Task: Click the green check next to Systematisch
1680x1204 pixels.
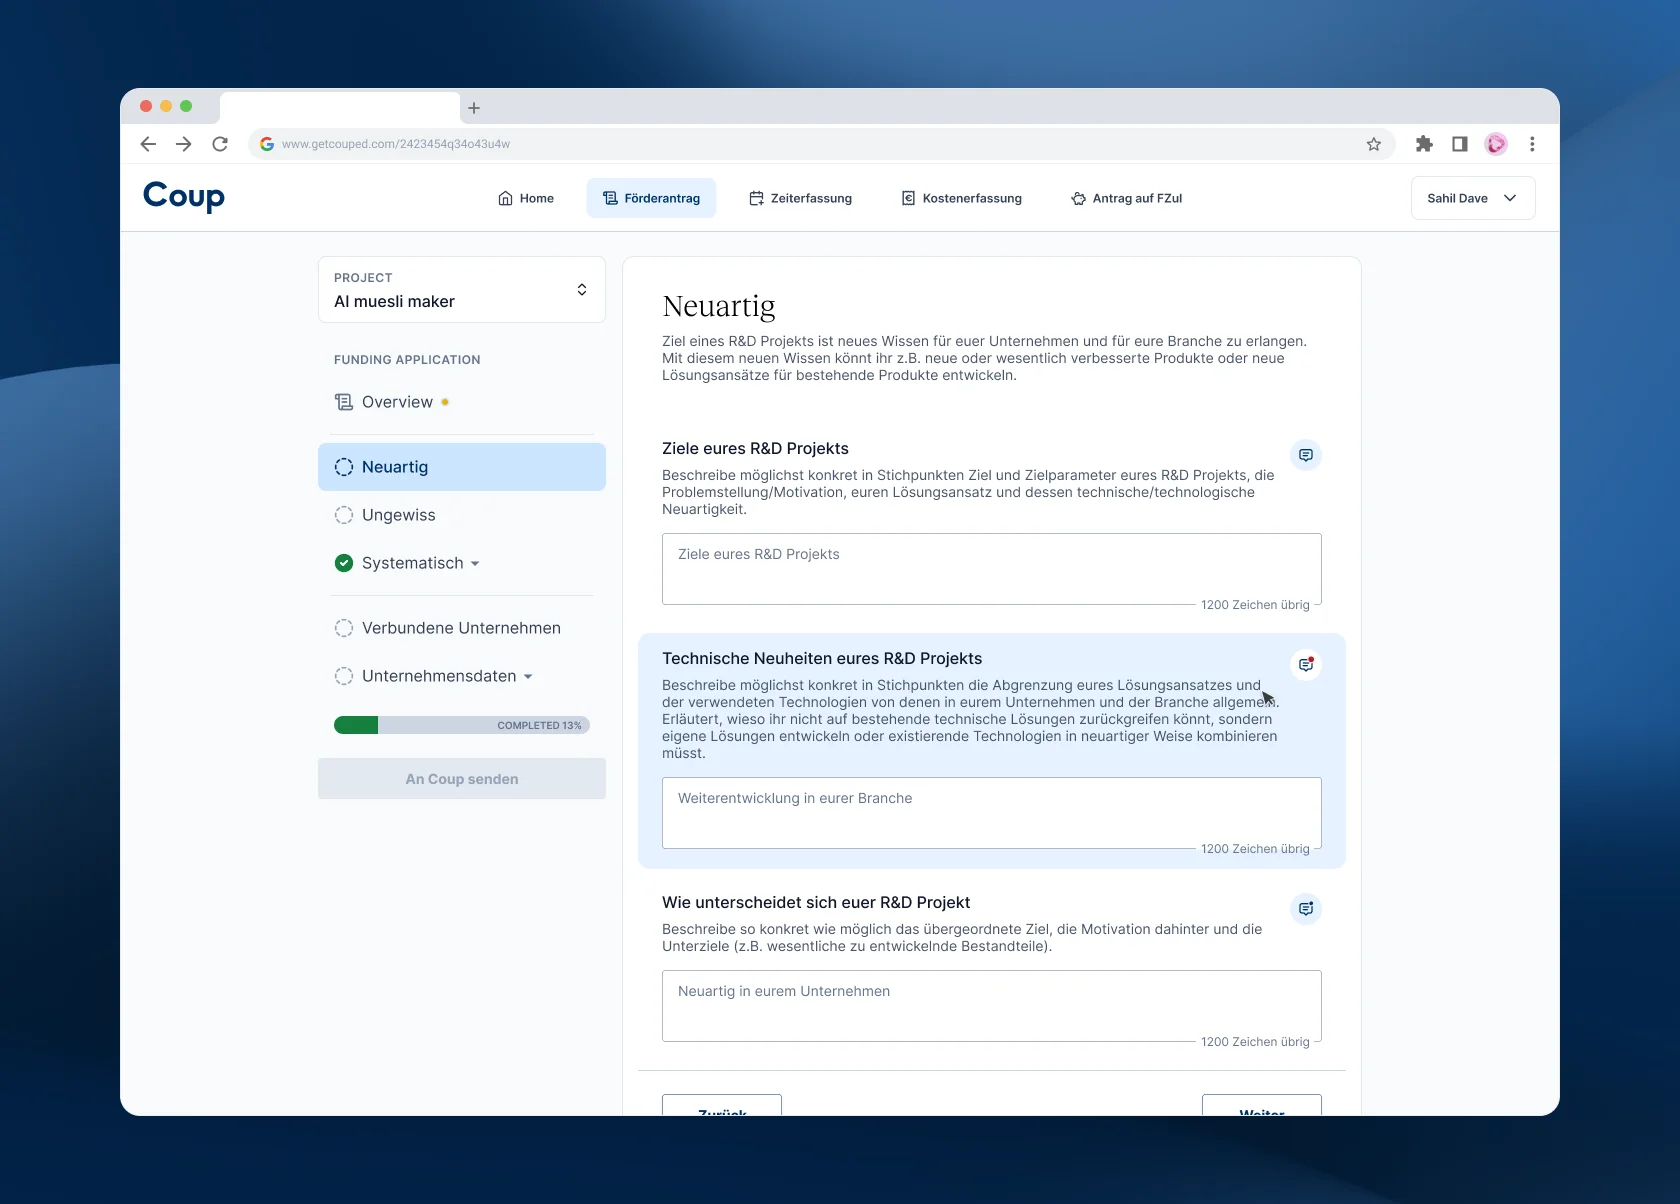Action: tap(344, 563)
